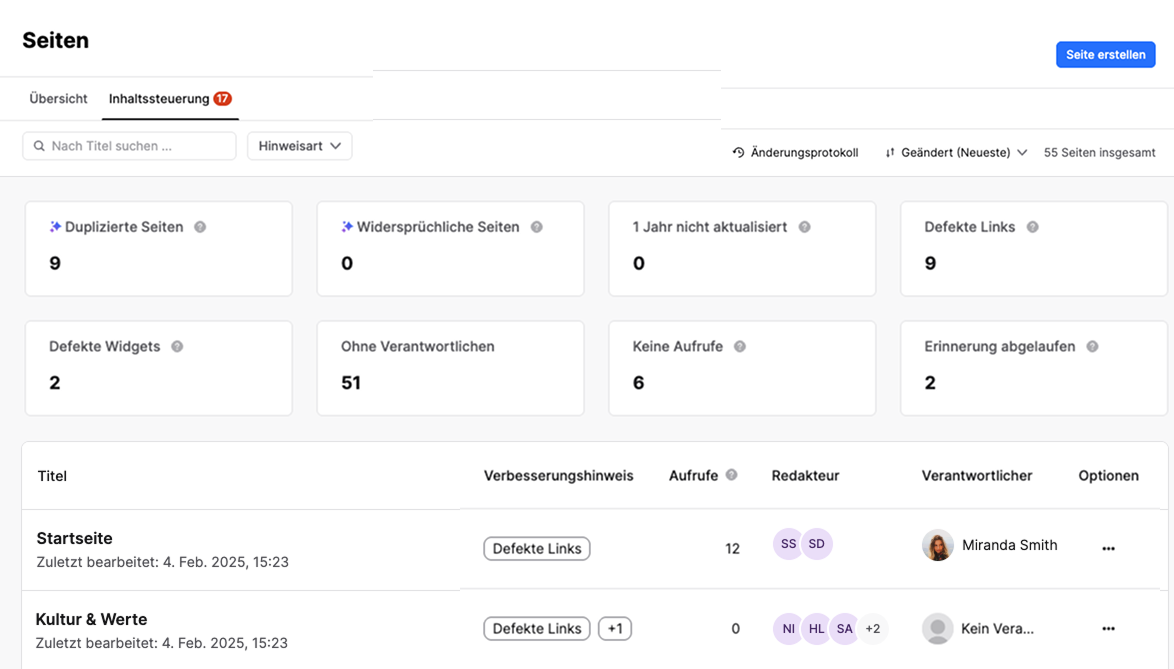Filter by the 1 Jahr nicht aktualisiert card
The image size is (1174, 669).
(742, 248)
